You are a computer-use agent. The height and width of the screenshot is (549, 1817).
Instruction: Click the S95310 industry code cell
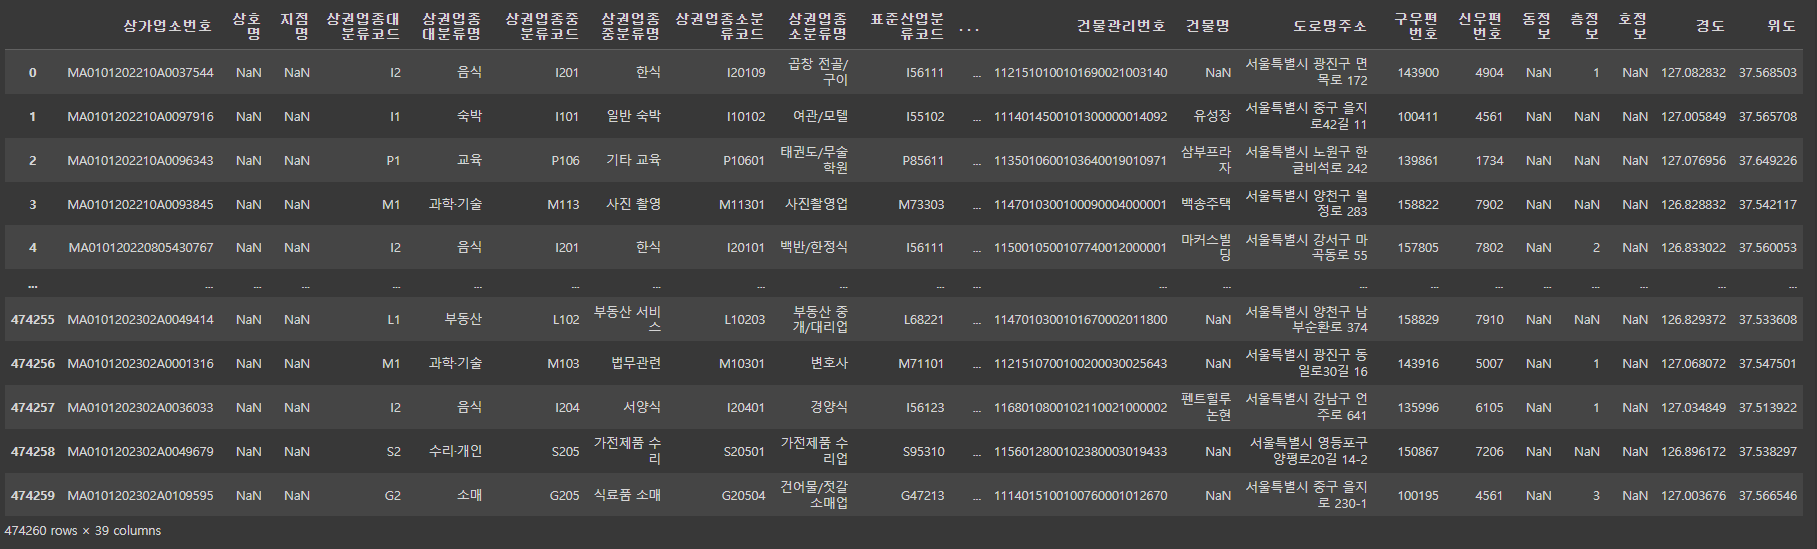click(923, 452)
